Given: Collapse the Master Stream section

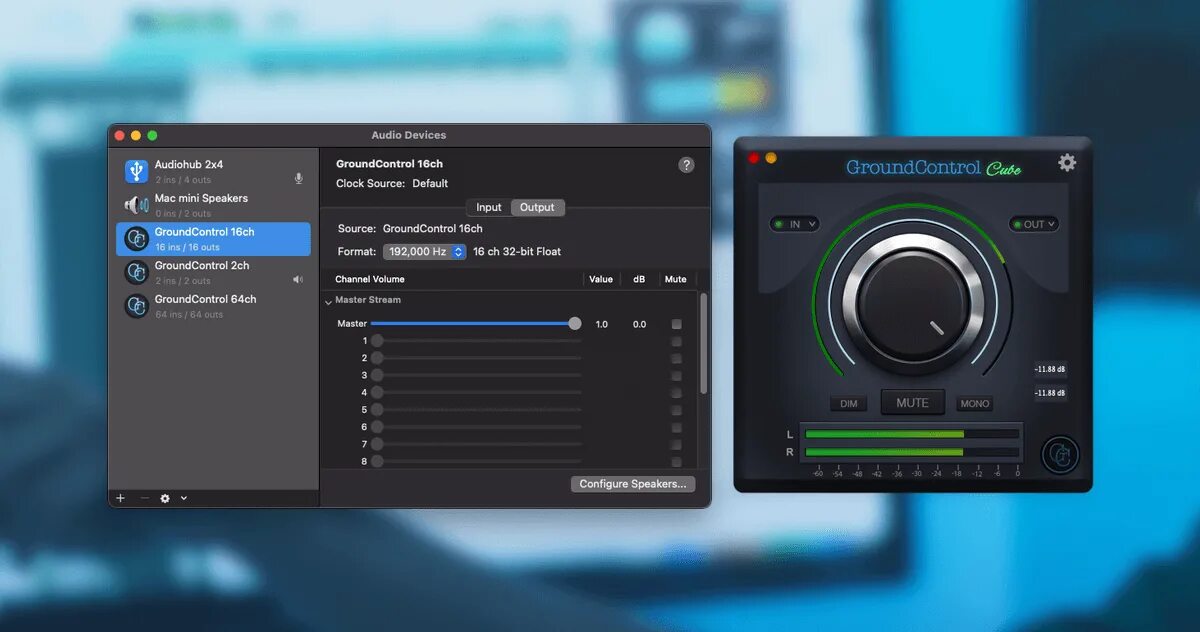Looking at the screenshot, I should (329, 301).
